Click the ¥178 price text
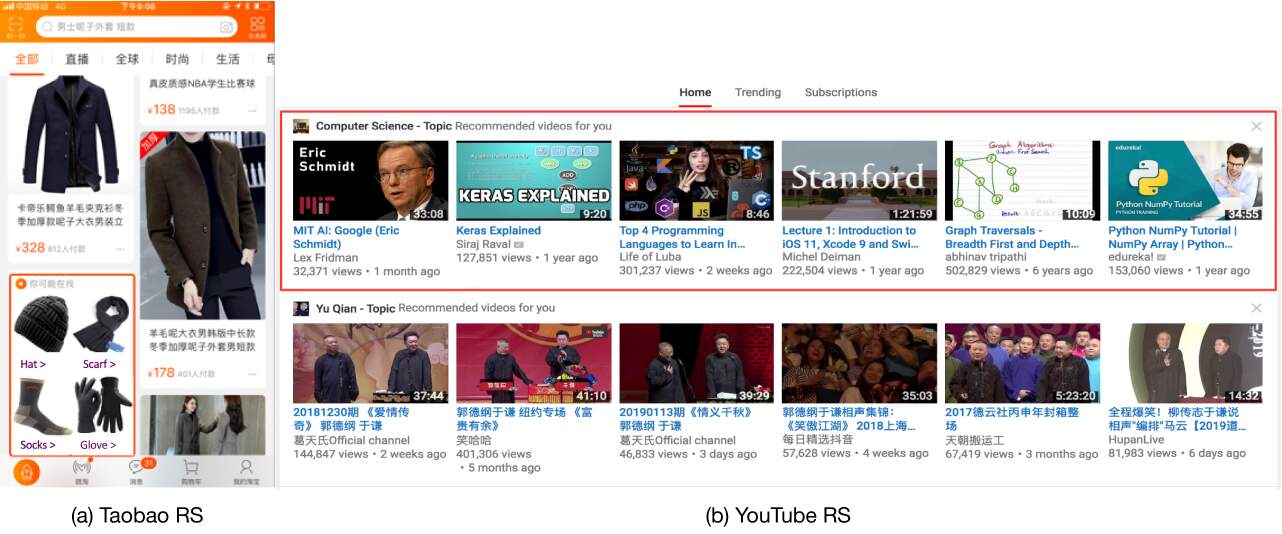Screen dimensions: 1282x534 pyautogui.click(x=162, y=373)
